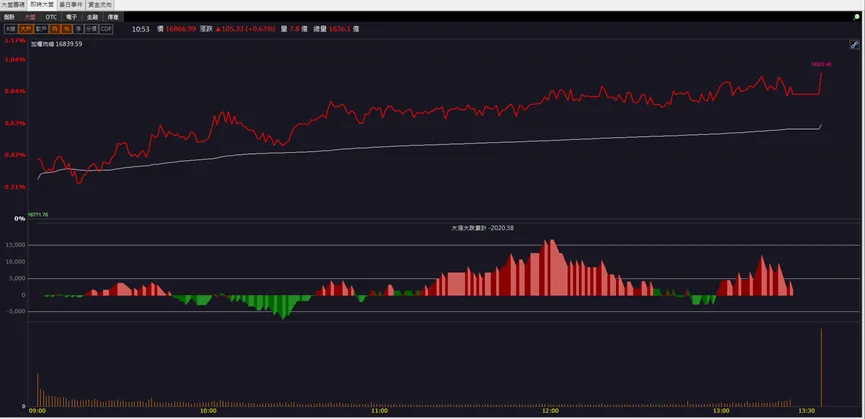Click the -5,000 indicator axis label

click(16, 311)
